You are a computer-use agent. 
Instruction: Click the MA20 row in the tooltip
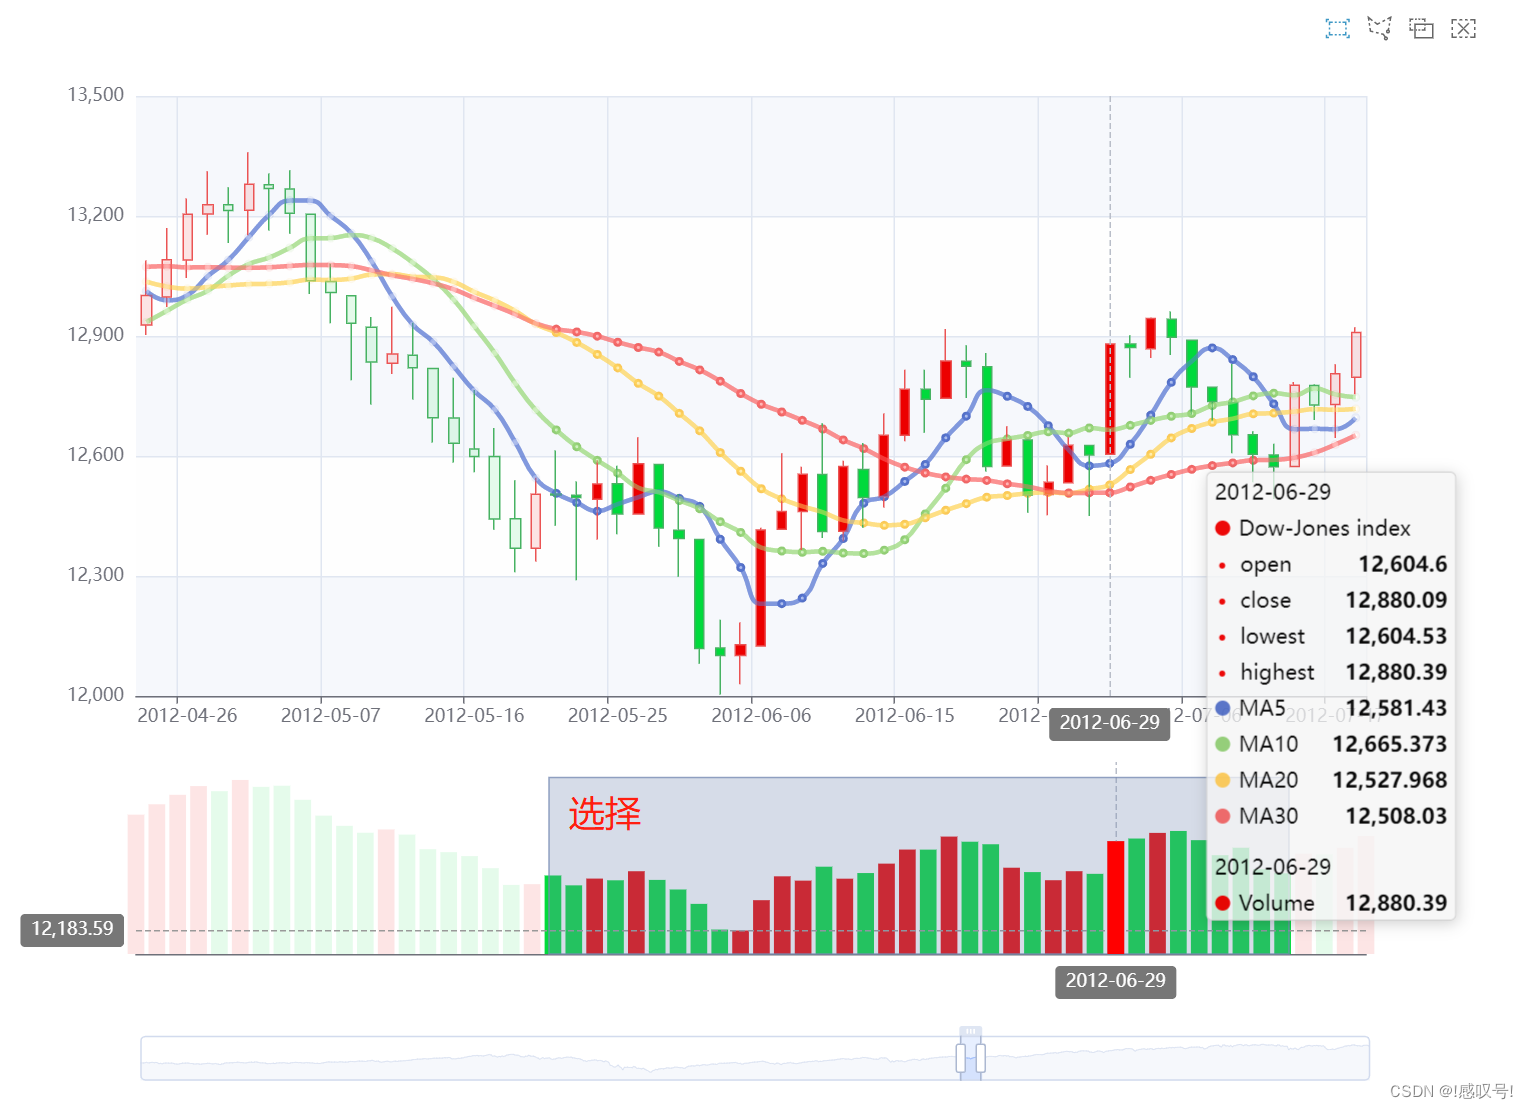point(1331,780)
